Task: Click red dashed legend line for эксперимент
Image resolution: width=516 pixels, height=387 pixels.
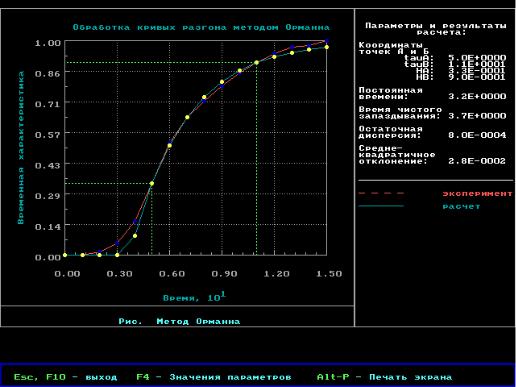Action: [x=381, y=193]
